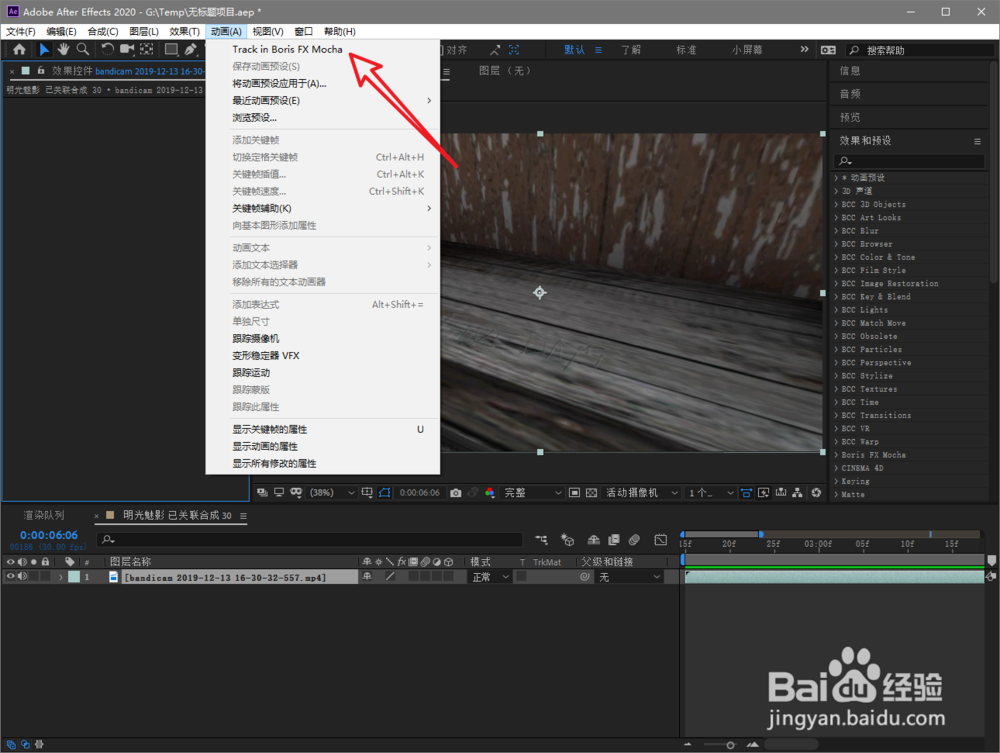This screenshot has height=753, width=1000.
Task: Select the Unified Camera tool
Action: coord(127,49)
